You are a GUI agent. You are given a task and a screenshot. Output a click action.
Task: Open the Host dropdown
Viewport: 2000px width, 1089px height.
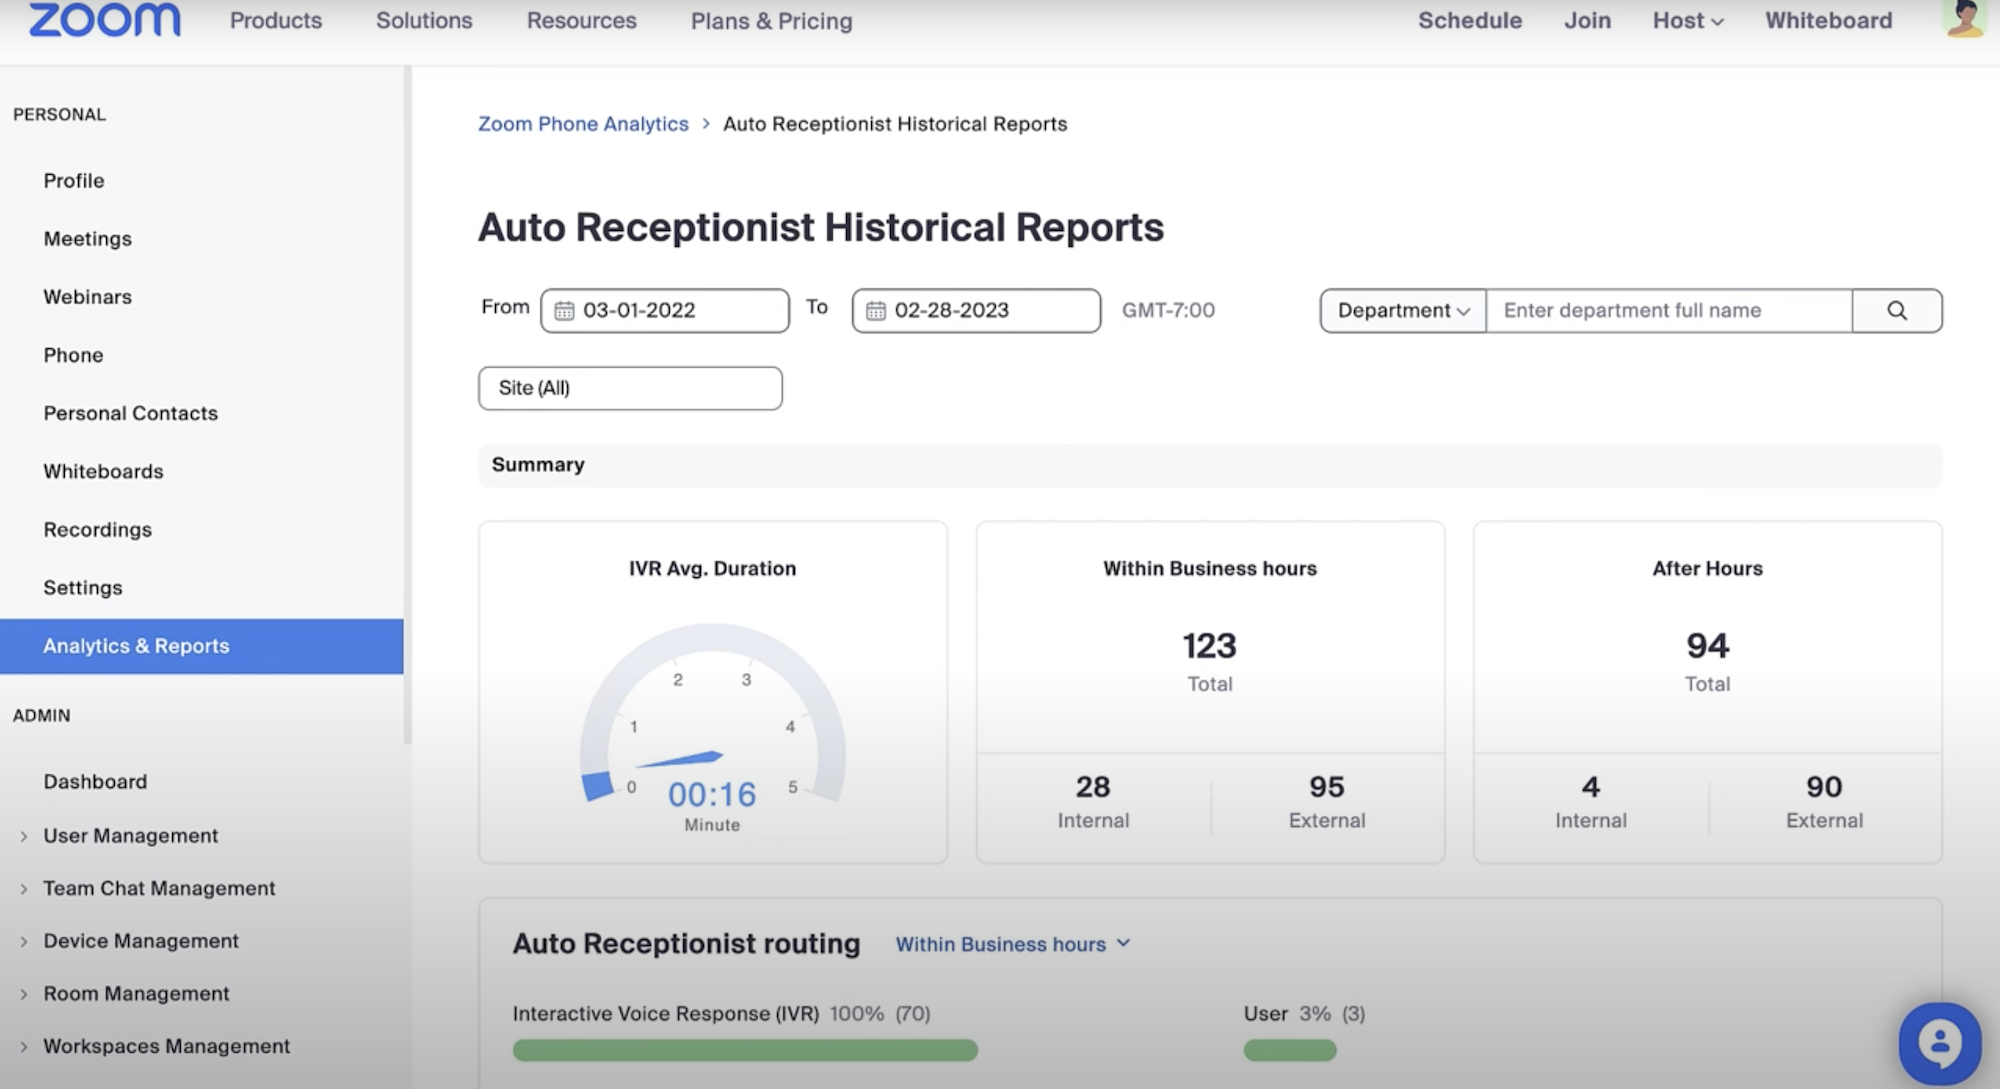pos(1688,20)
